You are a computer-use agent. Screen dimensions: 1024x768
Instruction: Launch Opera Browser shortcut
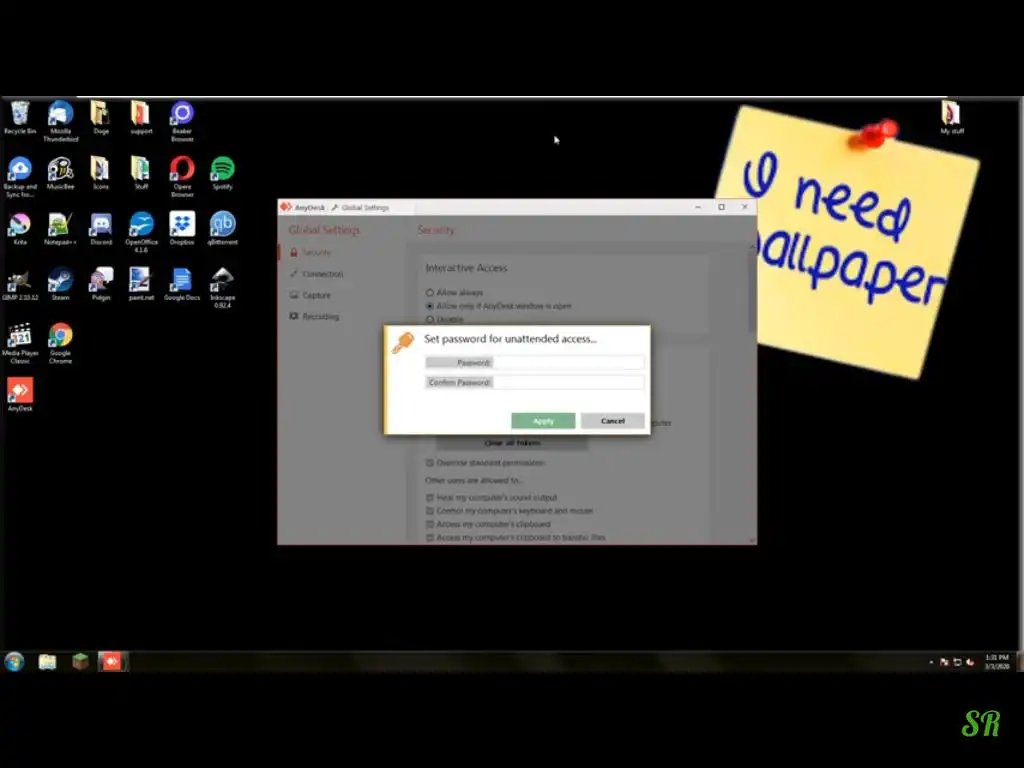pos(182,177)
